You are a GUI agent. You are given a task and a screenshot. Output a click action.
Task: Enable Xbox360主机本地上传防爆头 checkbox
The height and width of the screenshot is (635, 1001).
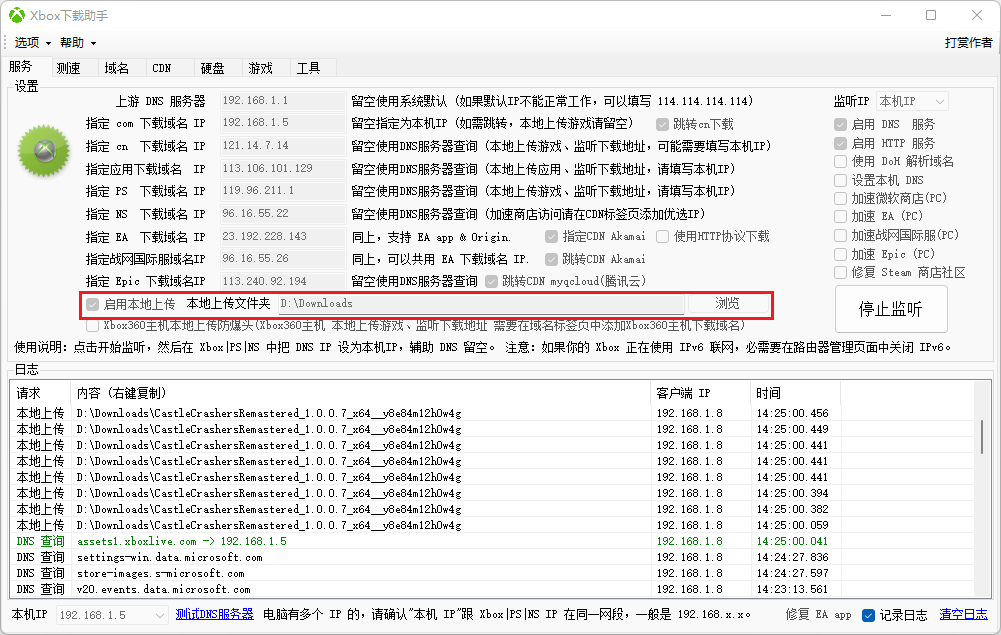416,325
